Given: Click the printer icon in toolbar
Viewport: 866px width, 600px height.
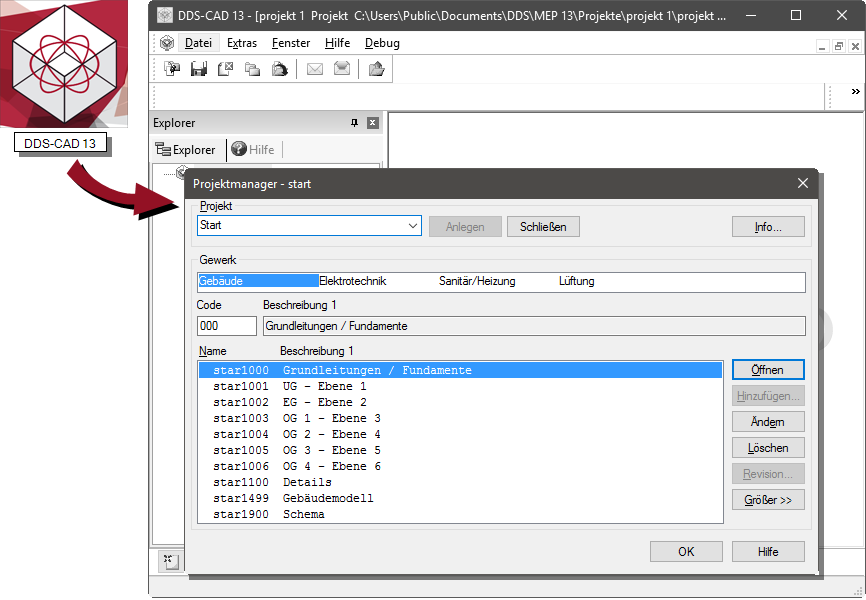Looking at the screenshot, I should (x=280, y=69).
